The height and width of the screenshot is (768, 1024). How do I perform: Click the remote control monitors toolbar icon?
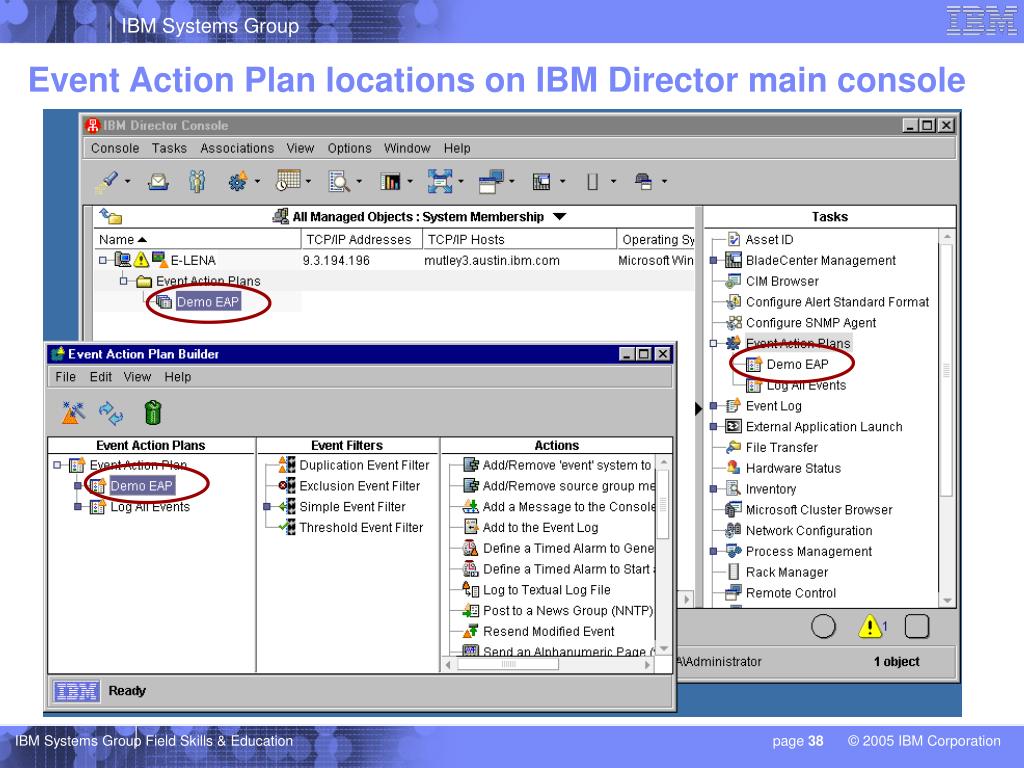[x=491, y=182]
